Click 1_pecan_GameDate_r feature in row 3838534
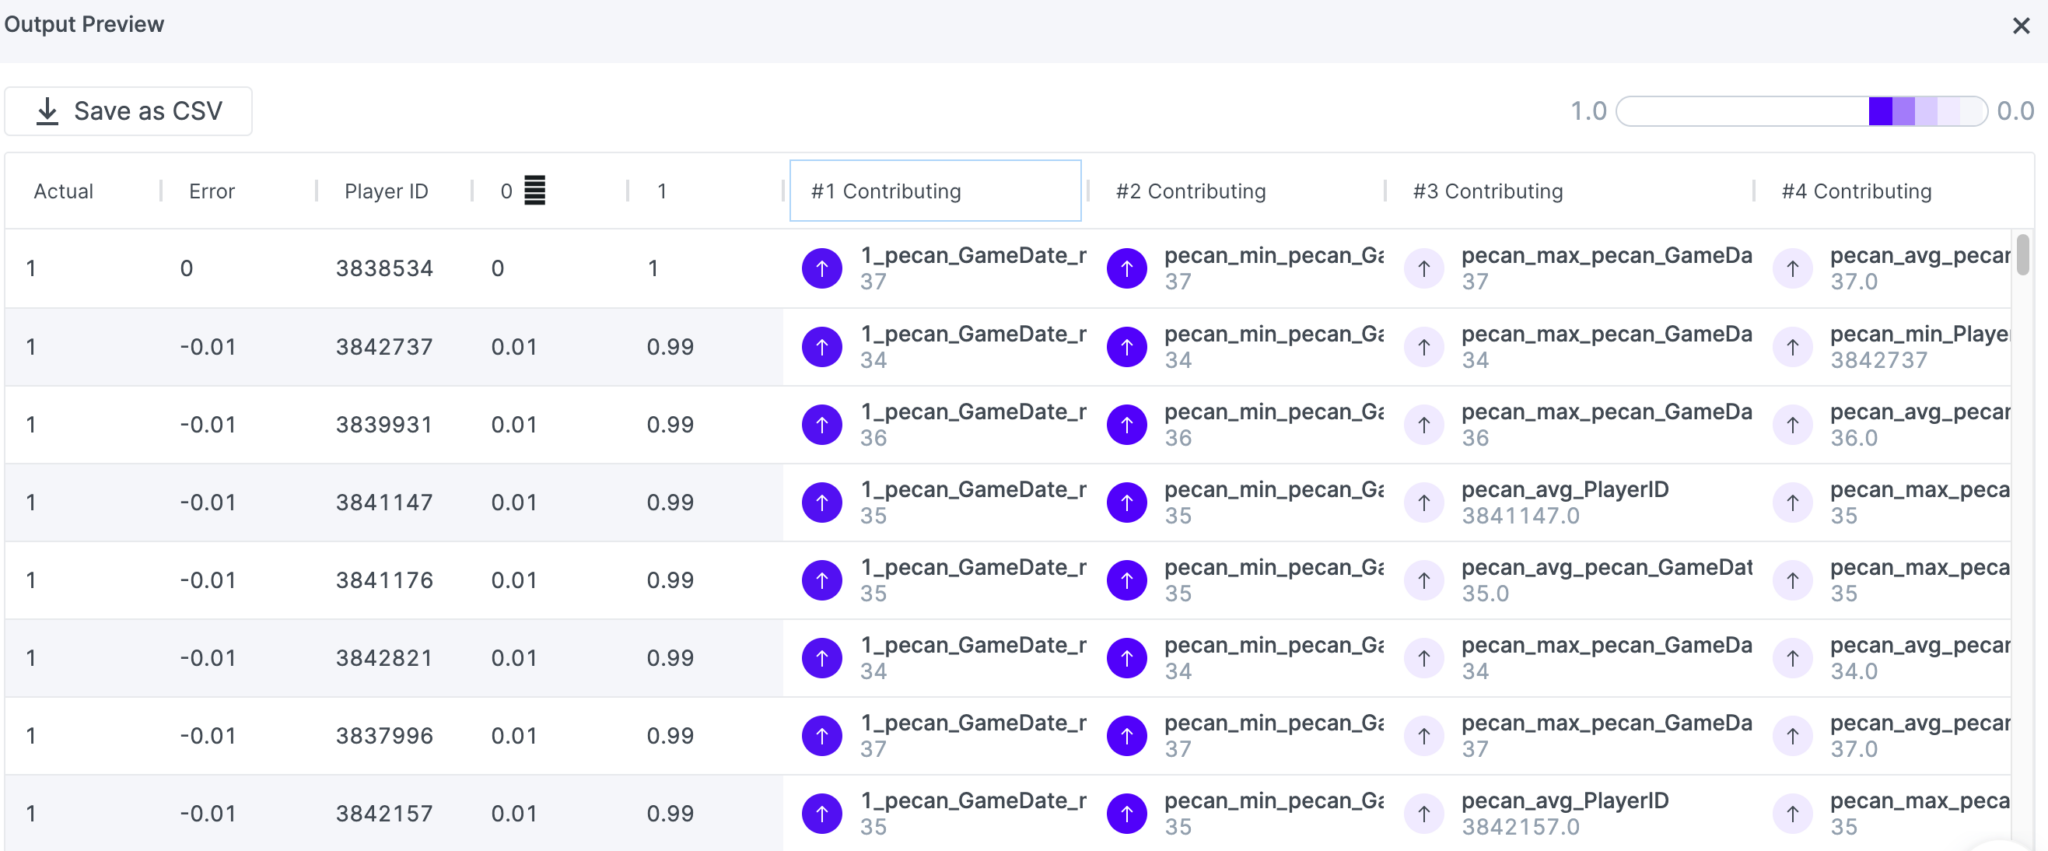The image size is (2048, 851). coord(973,255)
